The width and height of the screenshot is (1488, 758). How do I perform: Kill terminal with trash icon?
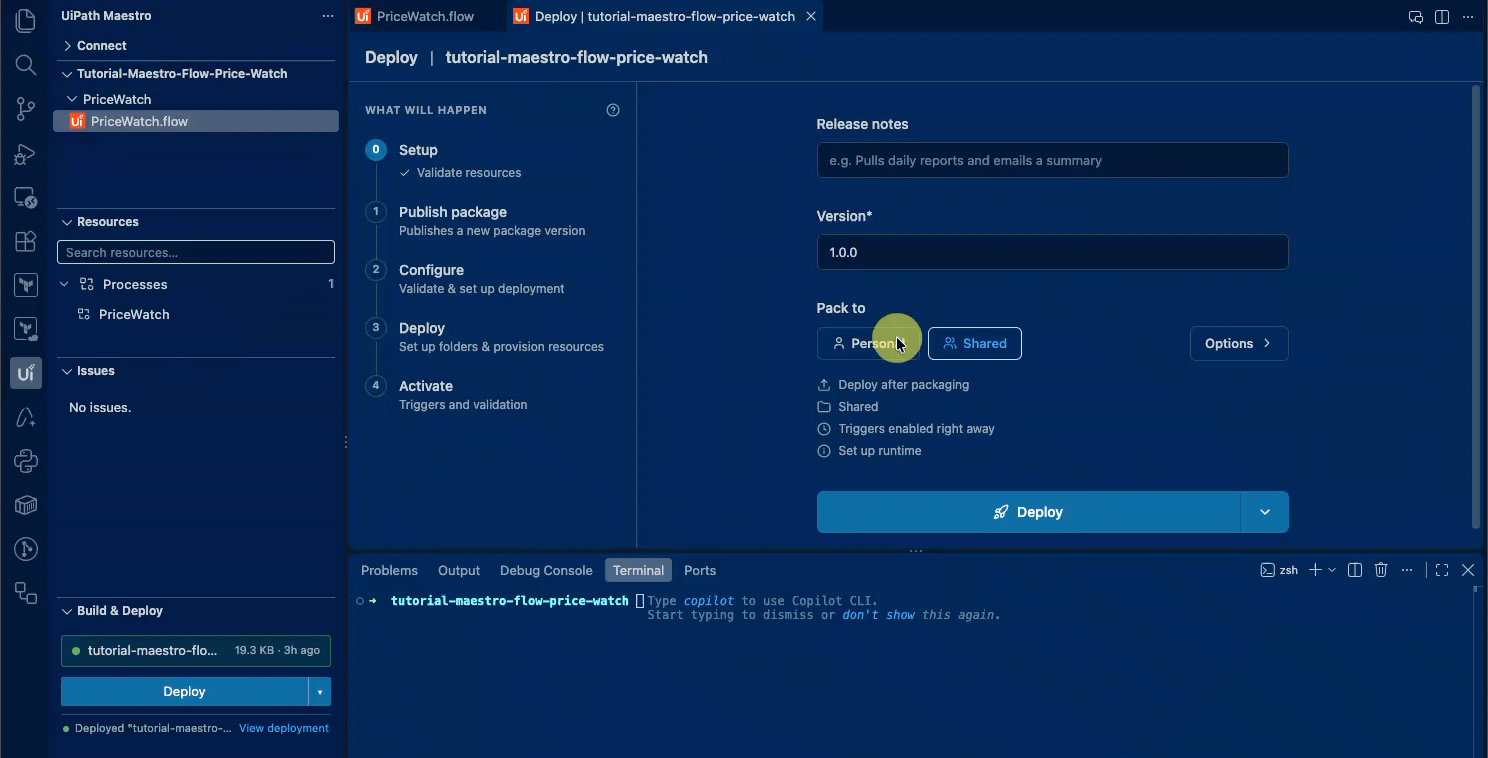pyautogui.click(x=1381, y=570)
